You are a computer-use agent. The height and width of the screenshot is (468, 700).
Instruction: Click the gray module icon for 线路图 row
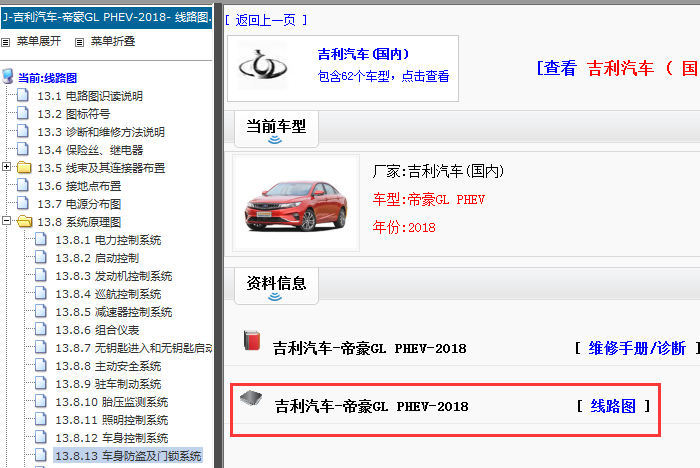click(251, 398)
